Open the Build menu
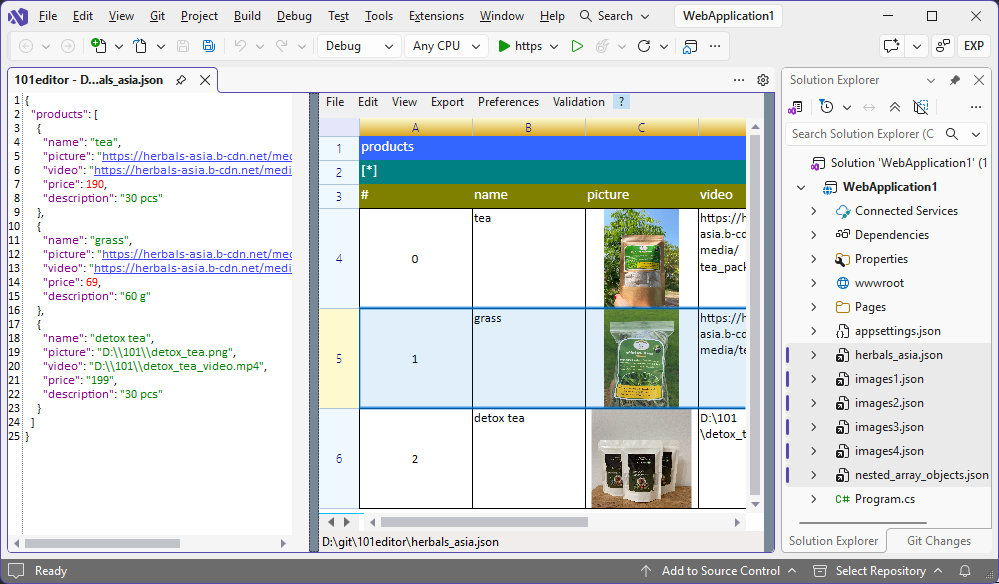 247,16
